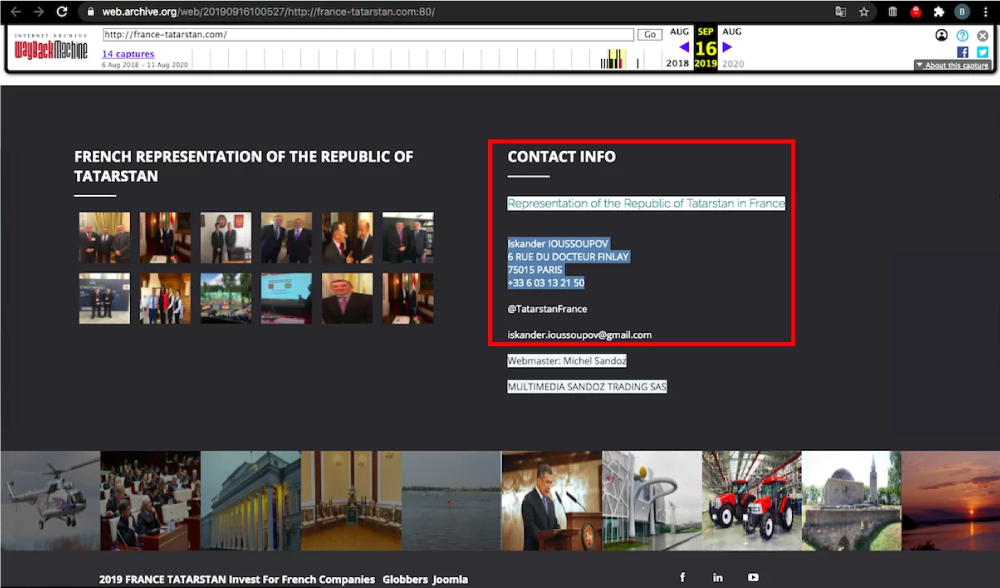The image size is (1000, 588).
Task: Reload the archived page
Action: tap(62, 11)
